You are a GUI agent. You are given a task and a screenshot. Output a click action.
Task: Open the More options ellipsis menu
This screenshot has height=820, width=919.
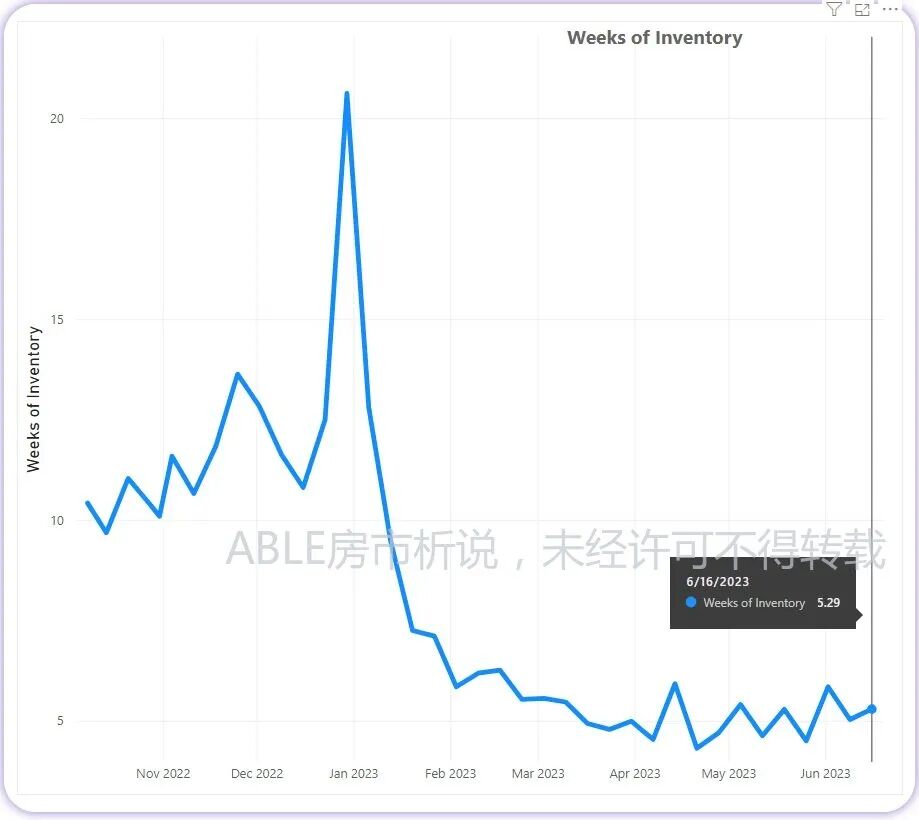pos(890,9)
